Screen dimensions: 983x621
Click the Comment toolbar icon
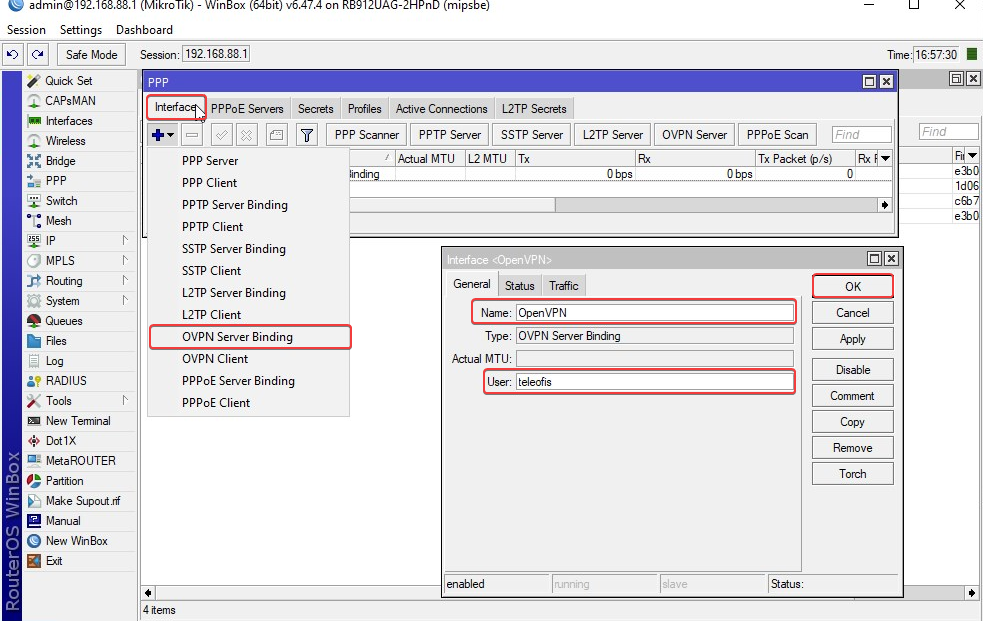coord(276,135)
